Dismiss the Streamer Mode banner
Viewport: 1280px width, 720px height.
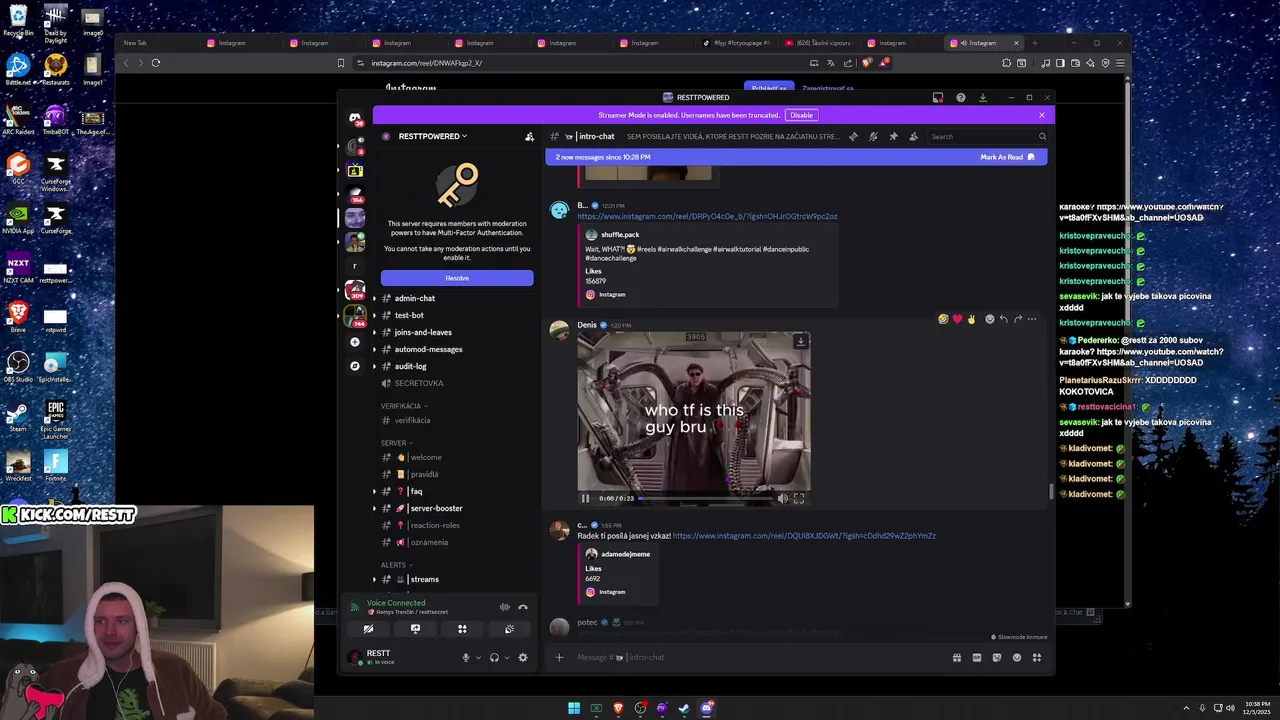tap(1041, 115)
